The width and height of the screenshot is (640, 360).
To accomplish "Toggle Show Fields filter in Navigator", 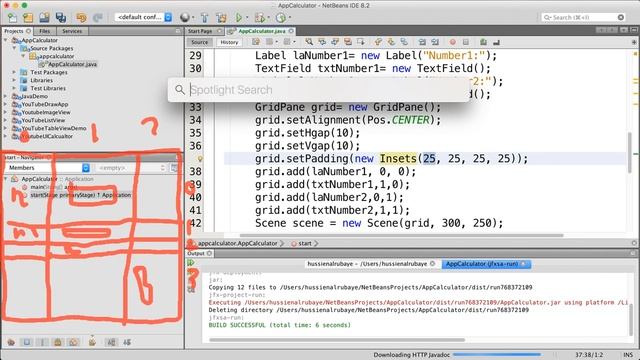I will click(x=27, y=342).
